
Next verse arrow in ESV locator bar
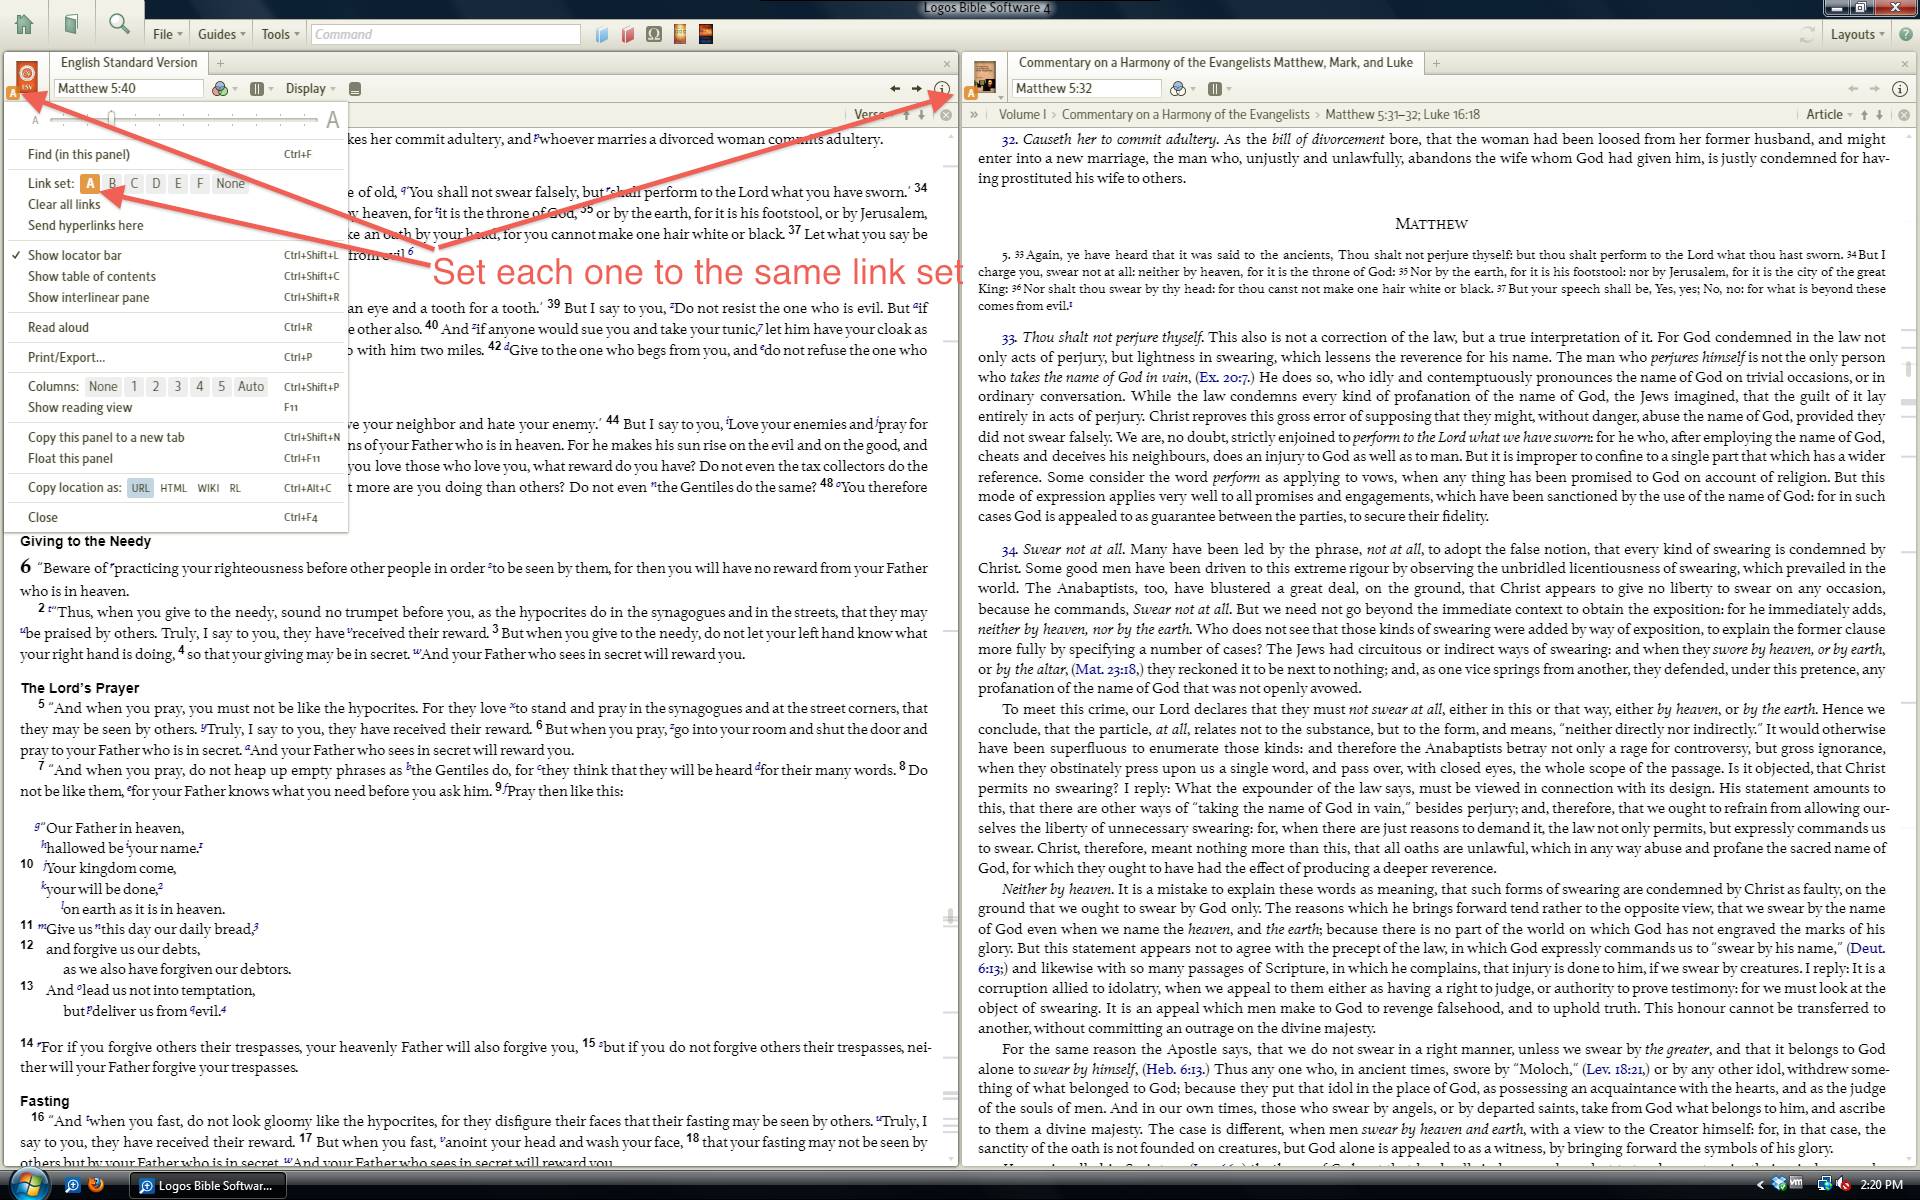click(x=922, y=115)
